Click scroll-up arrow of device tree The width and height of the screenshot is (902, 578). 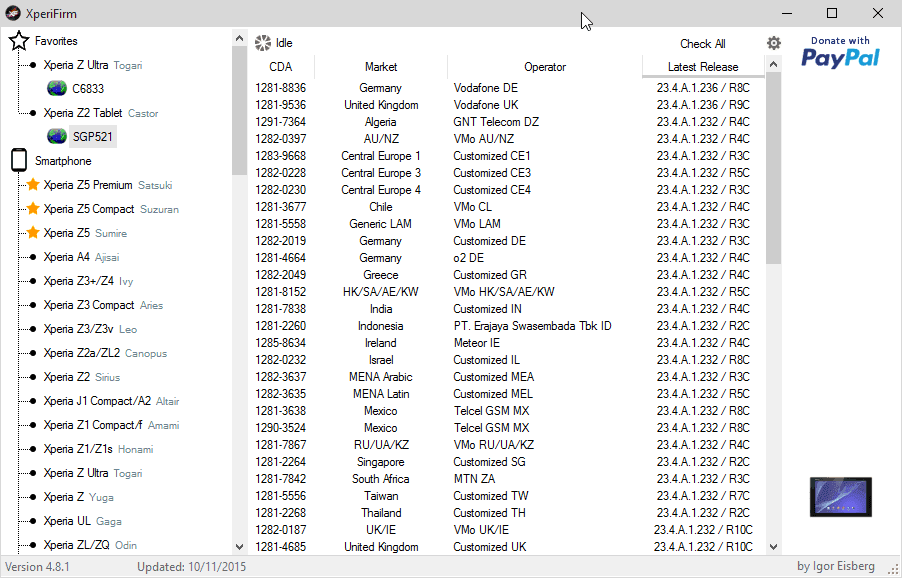[239, 39]
